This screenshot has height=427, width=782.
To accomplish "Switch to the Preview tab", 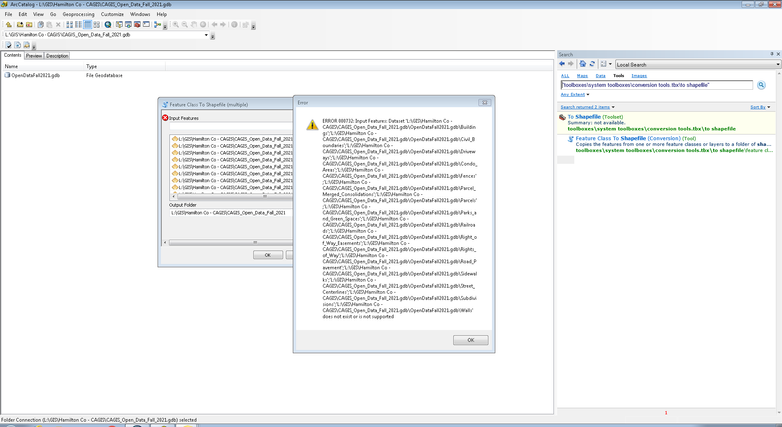I will tap(34, 55).
